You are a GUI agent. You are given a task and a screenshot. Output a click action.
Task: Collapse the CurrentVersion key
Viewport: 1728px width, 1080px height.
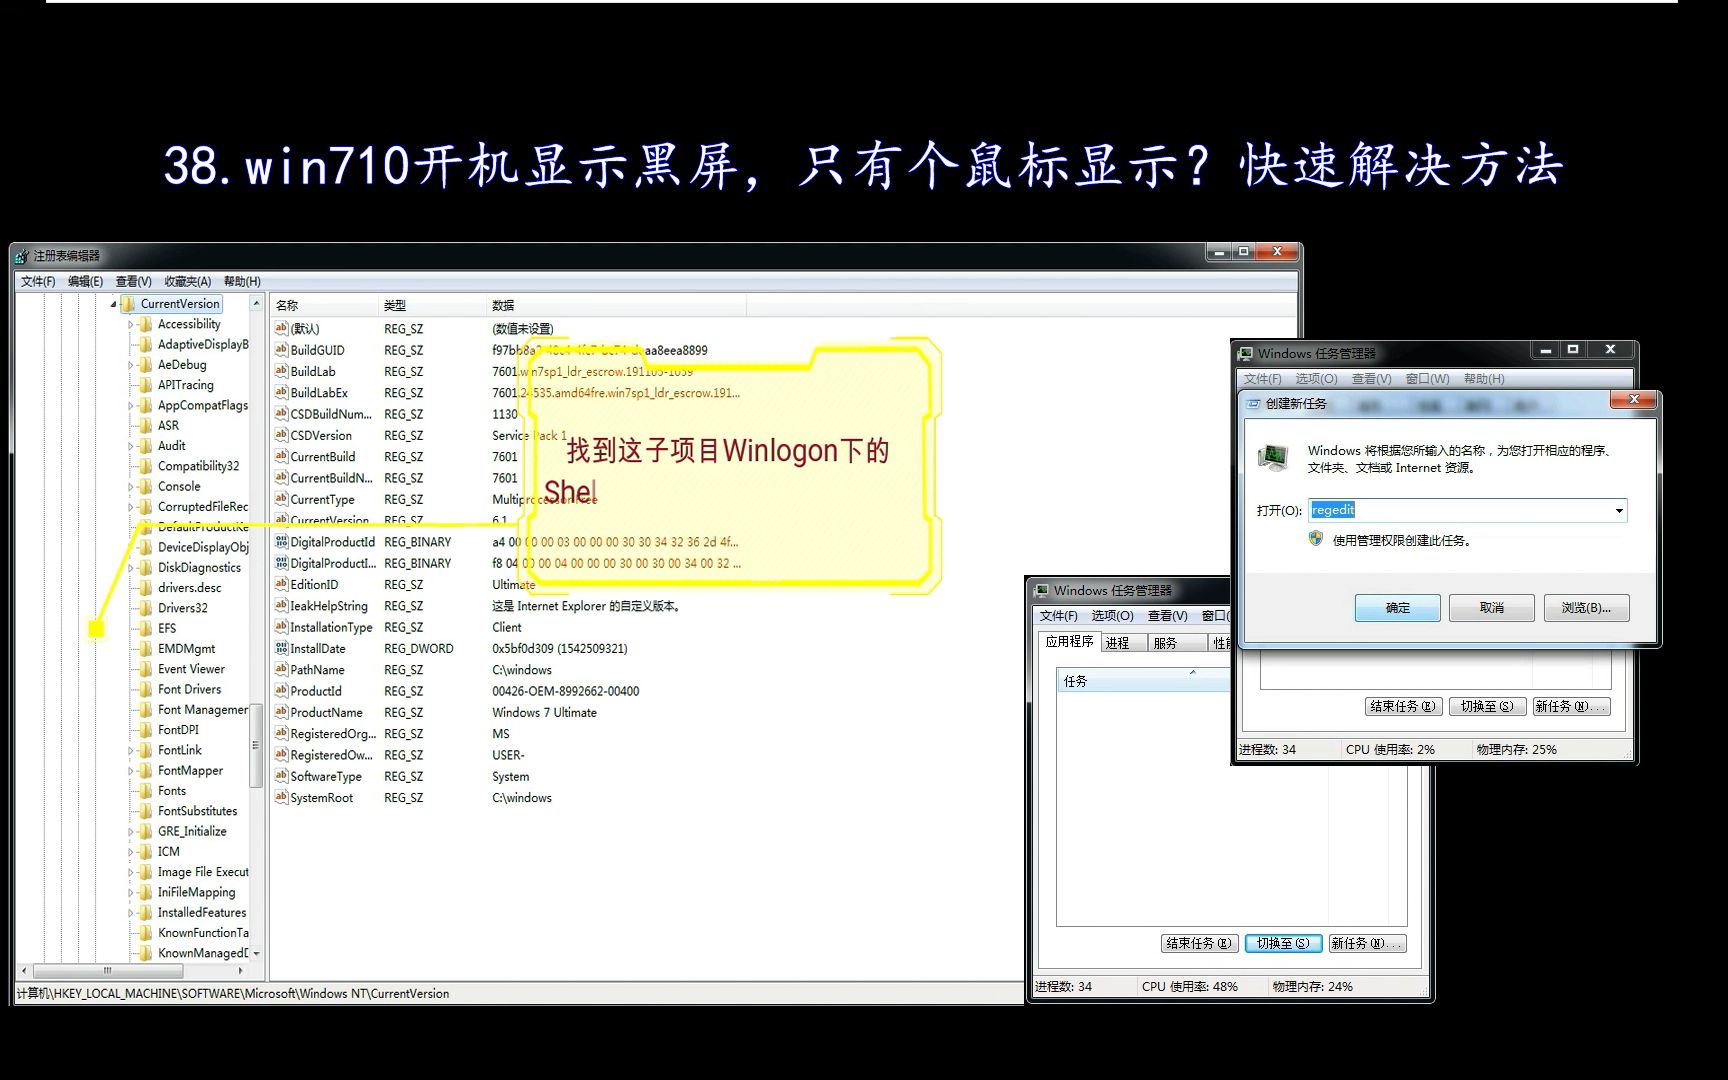pyautogui.click(x=113, y=303)
